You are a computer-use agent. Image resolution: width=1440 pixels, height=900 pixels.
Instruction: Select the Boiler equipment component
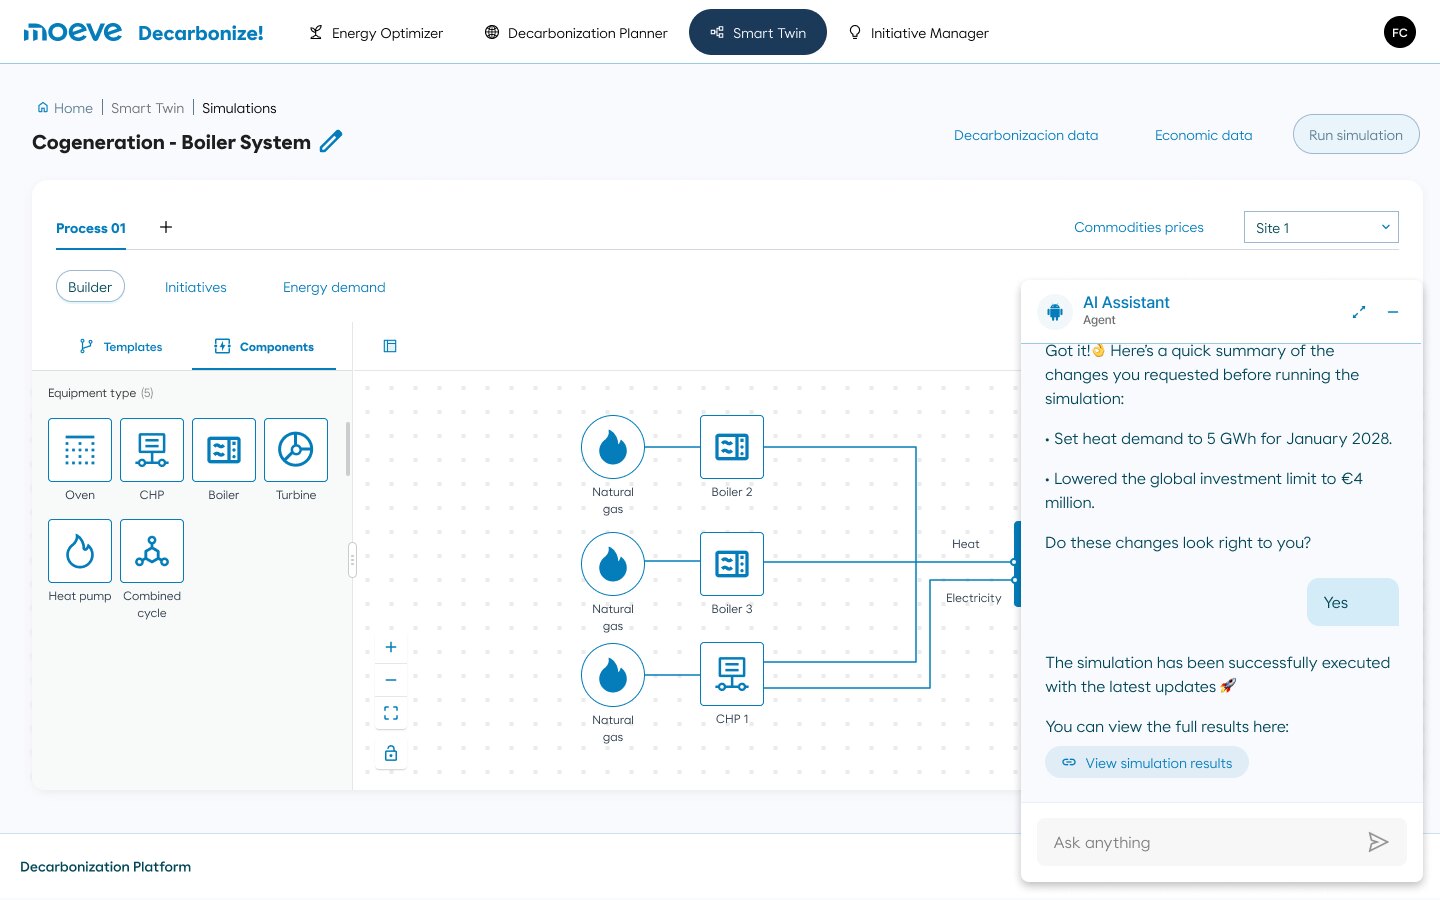point(224,450)
